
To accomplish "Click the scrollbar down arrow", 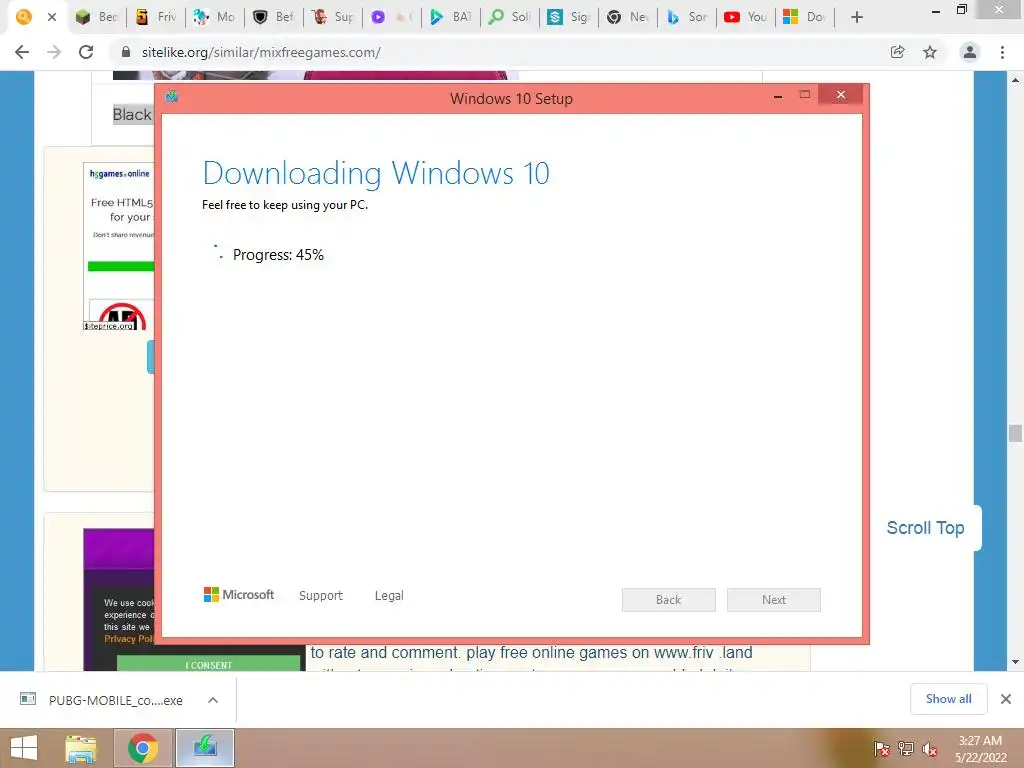I will (x=1015, y=662).
